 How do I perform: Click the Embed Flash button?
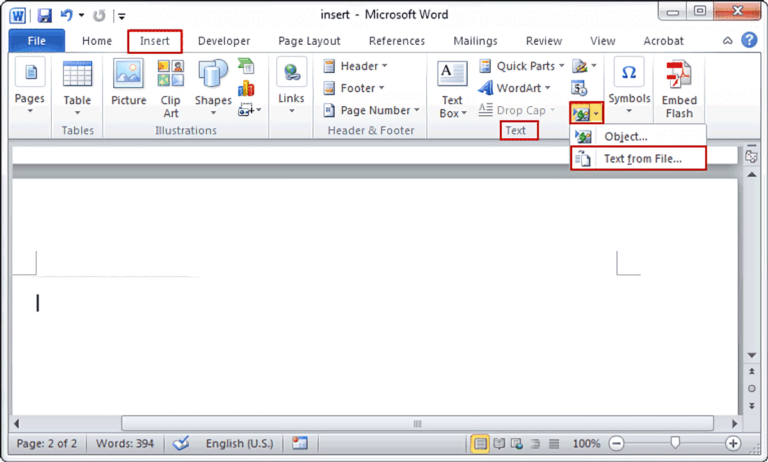(x=679, y=89)
